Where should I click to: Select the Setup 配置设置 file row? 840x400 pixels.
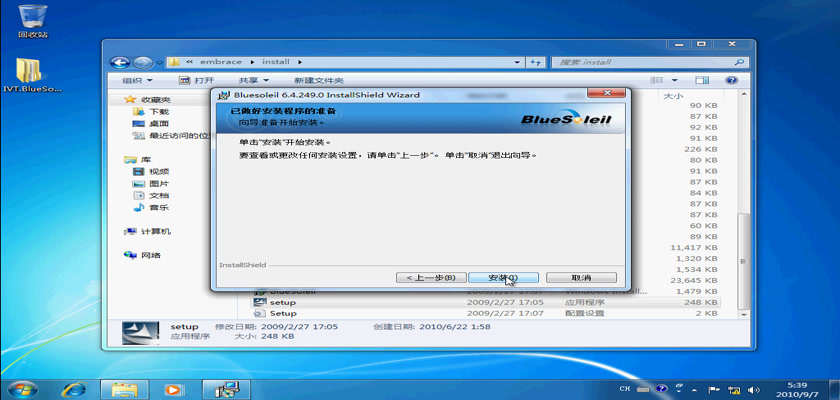pyautogui.click(x=283, y=313)
